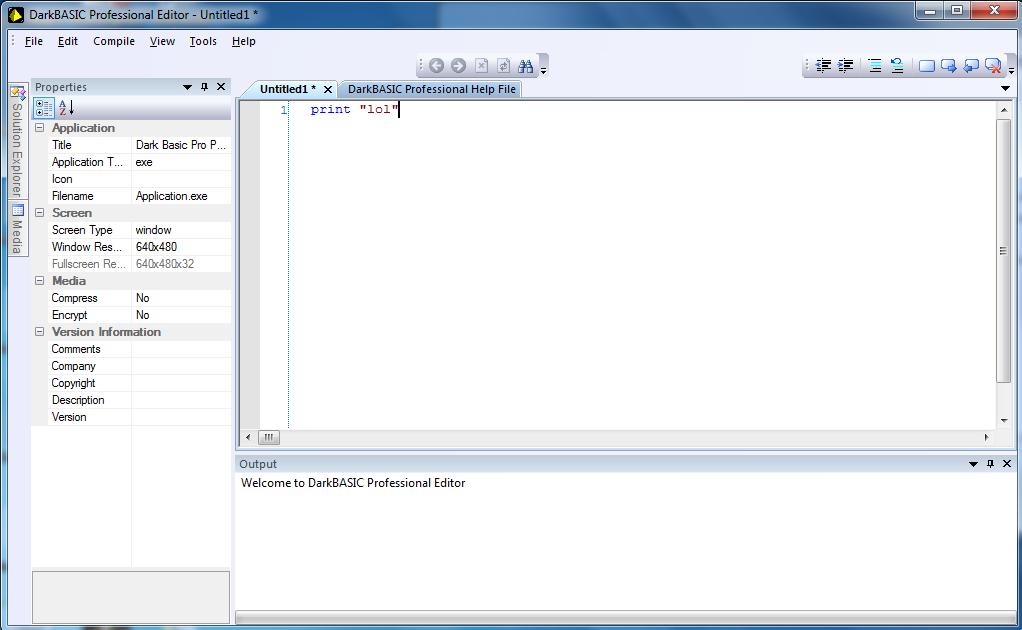
Task: Open the View menu
Action: pyautogui.click(x=162, y=41)
